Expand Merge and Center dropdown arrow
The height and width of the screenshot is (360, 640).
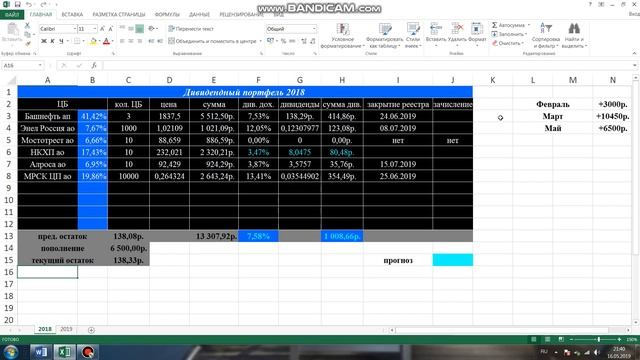click(260, 41)
